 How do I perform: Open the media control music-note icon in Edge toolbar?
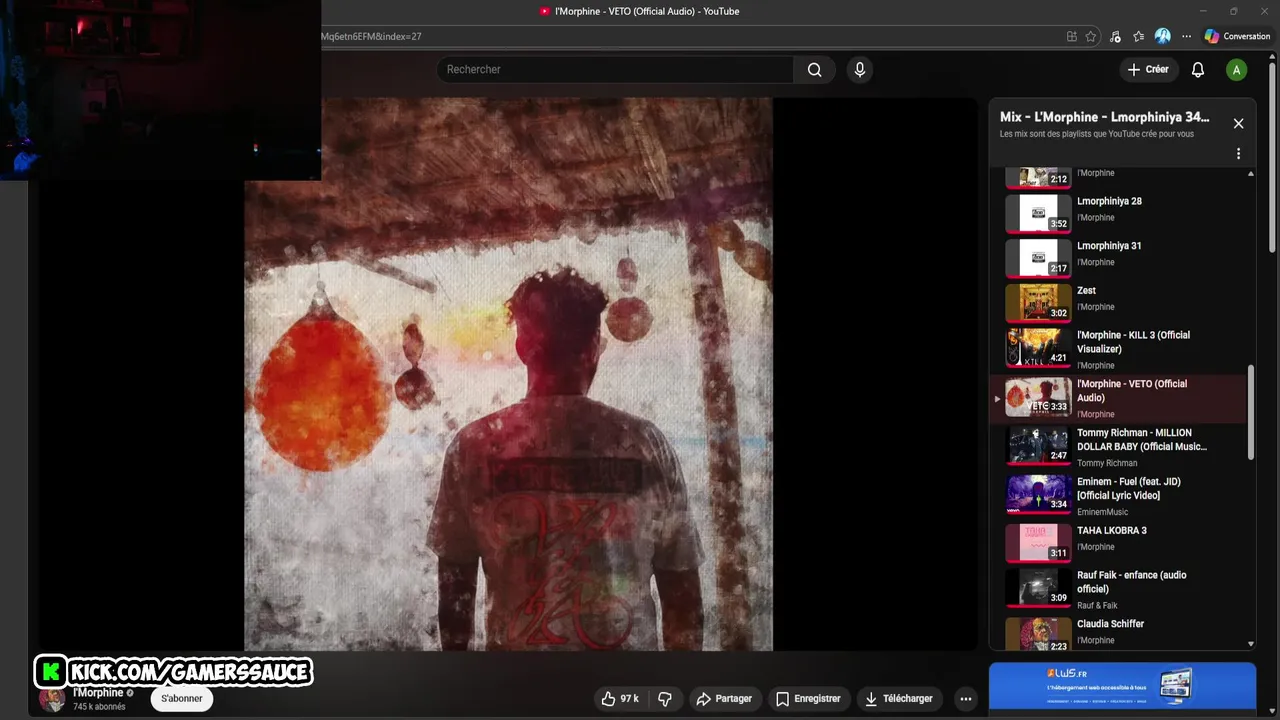coord(1115,36)
